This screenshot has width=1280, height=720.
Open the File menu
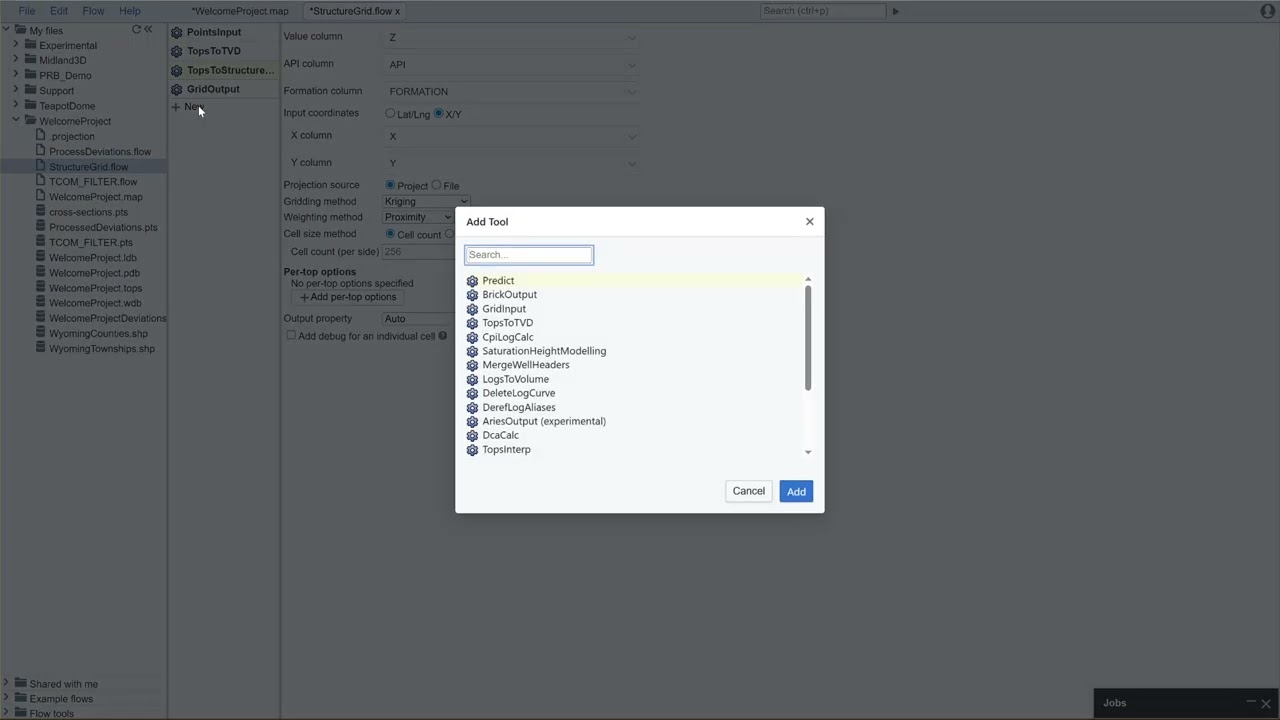27,11
